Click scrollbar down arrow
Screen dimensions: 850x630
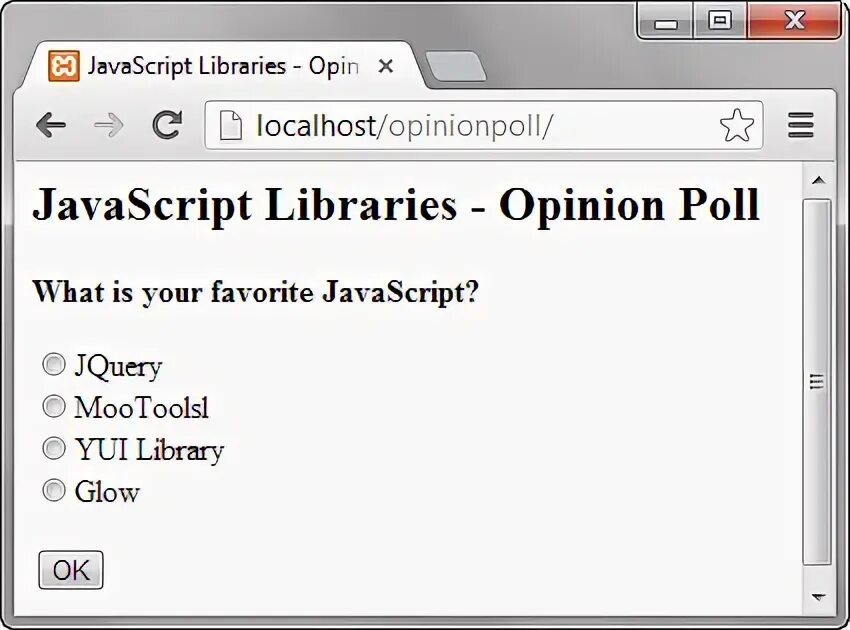click(x=818, y=596)
